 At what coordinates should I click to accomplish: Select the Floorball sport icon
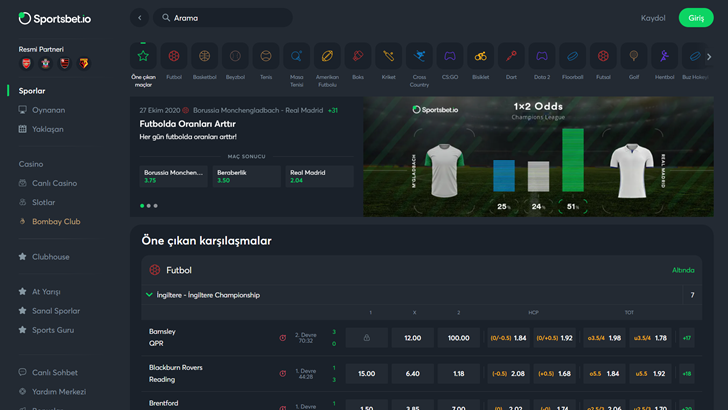tap(572, 56)
